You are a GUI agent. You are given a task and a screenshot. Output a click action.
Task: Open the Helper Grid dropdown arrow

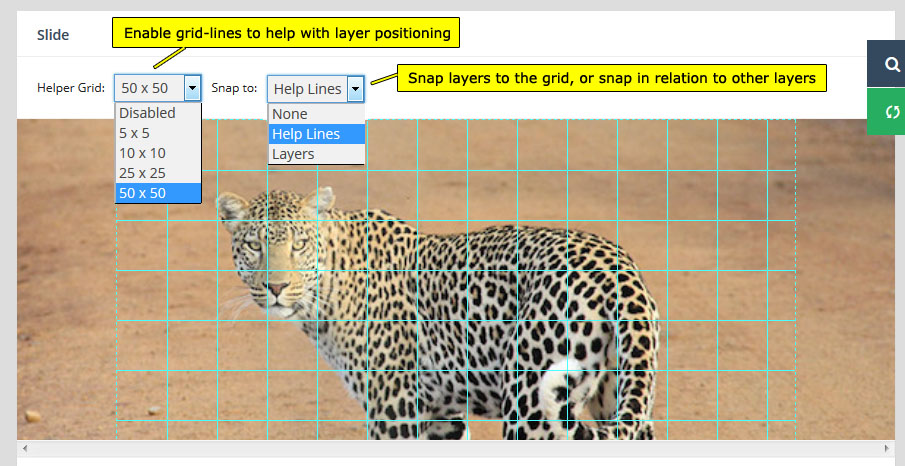192,88
